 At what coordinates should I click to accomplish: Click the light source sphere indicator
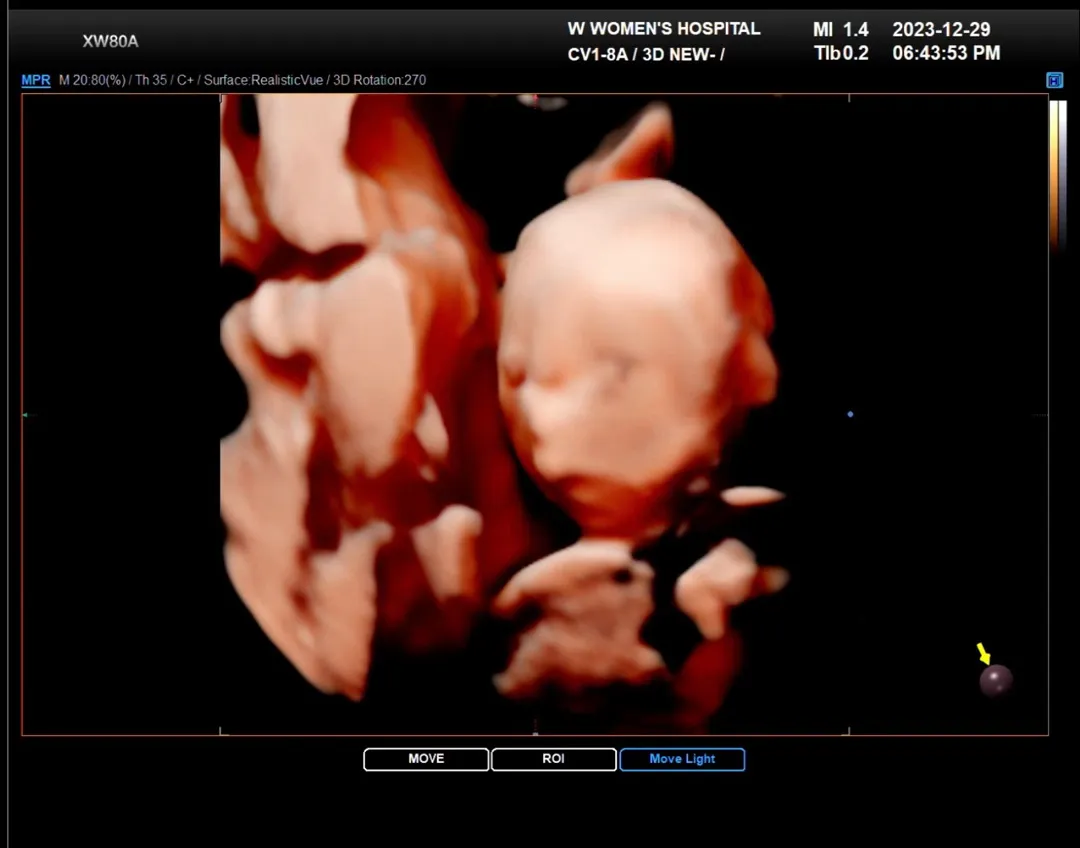coord(996,680)
